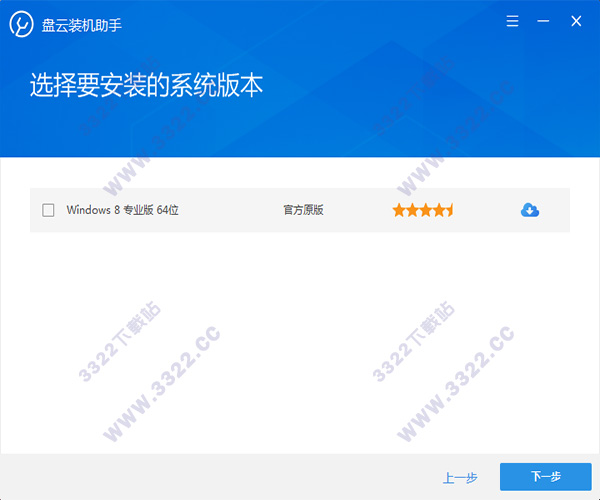Minimize the 盘云装机助手 window

543,21
